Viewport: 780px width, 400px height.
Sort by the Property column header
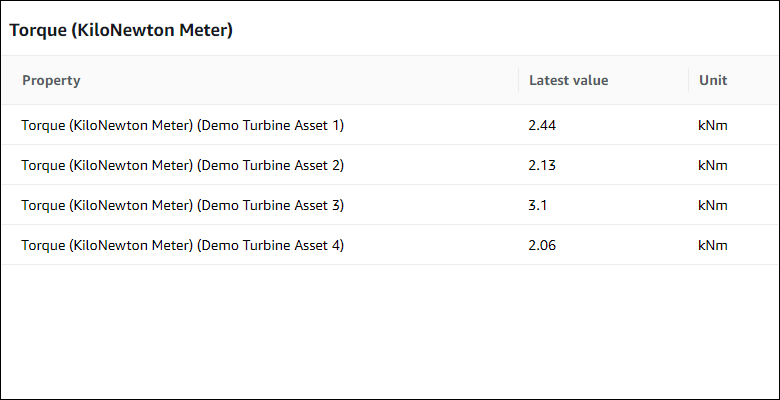51,80
